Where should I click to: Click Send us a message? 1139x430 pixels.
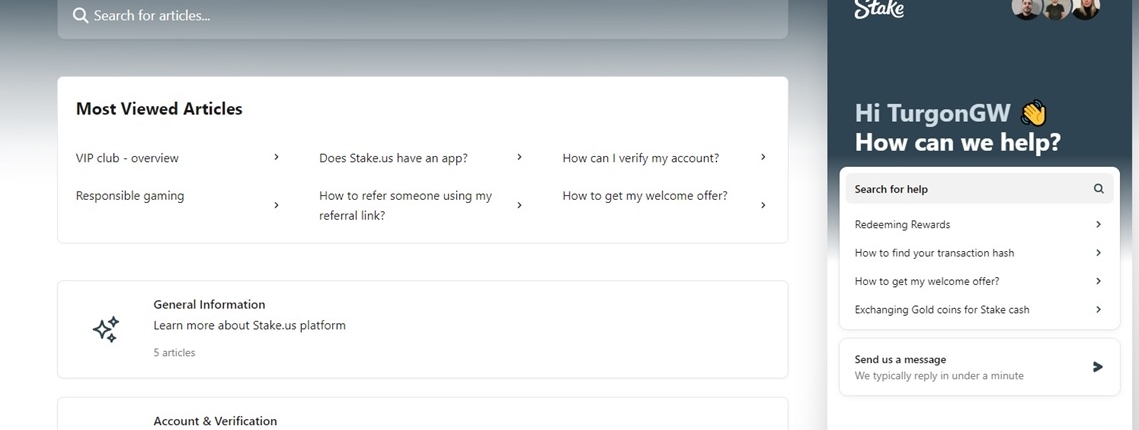[x=979, y=367]
